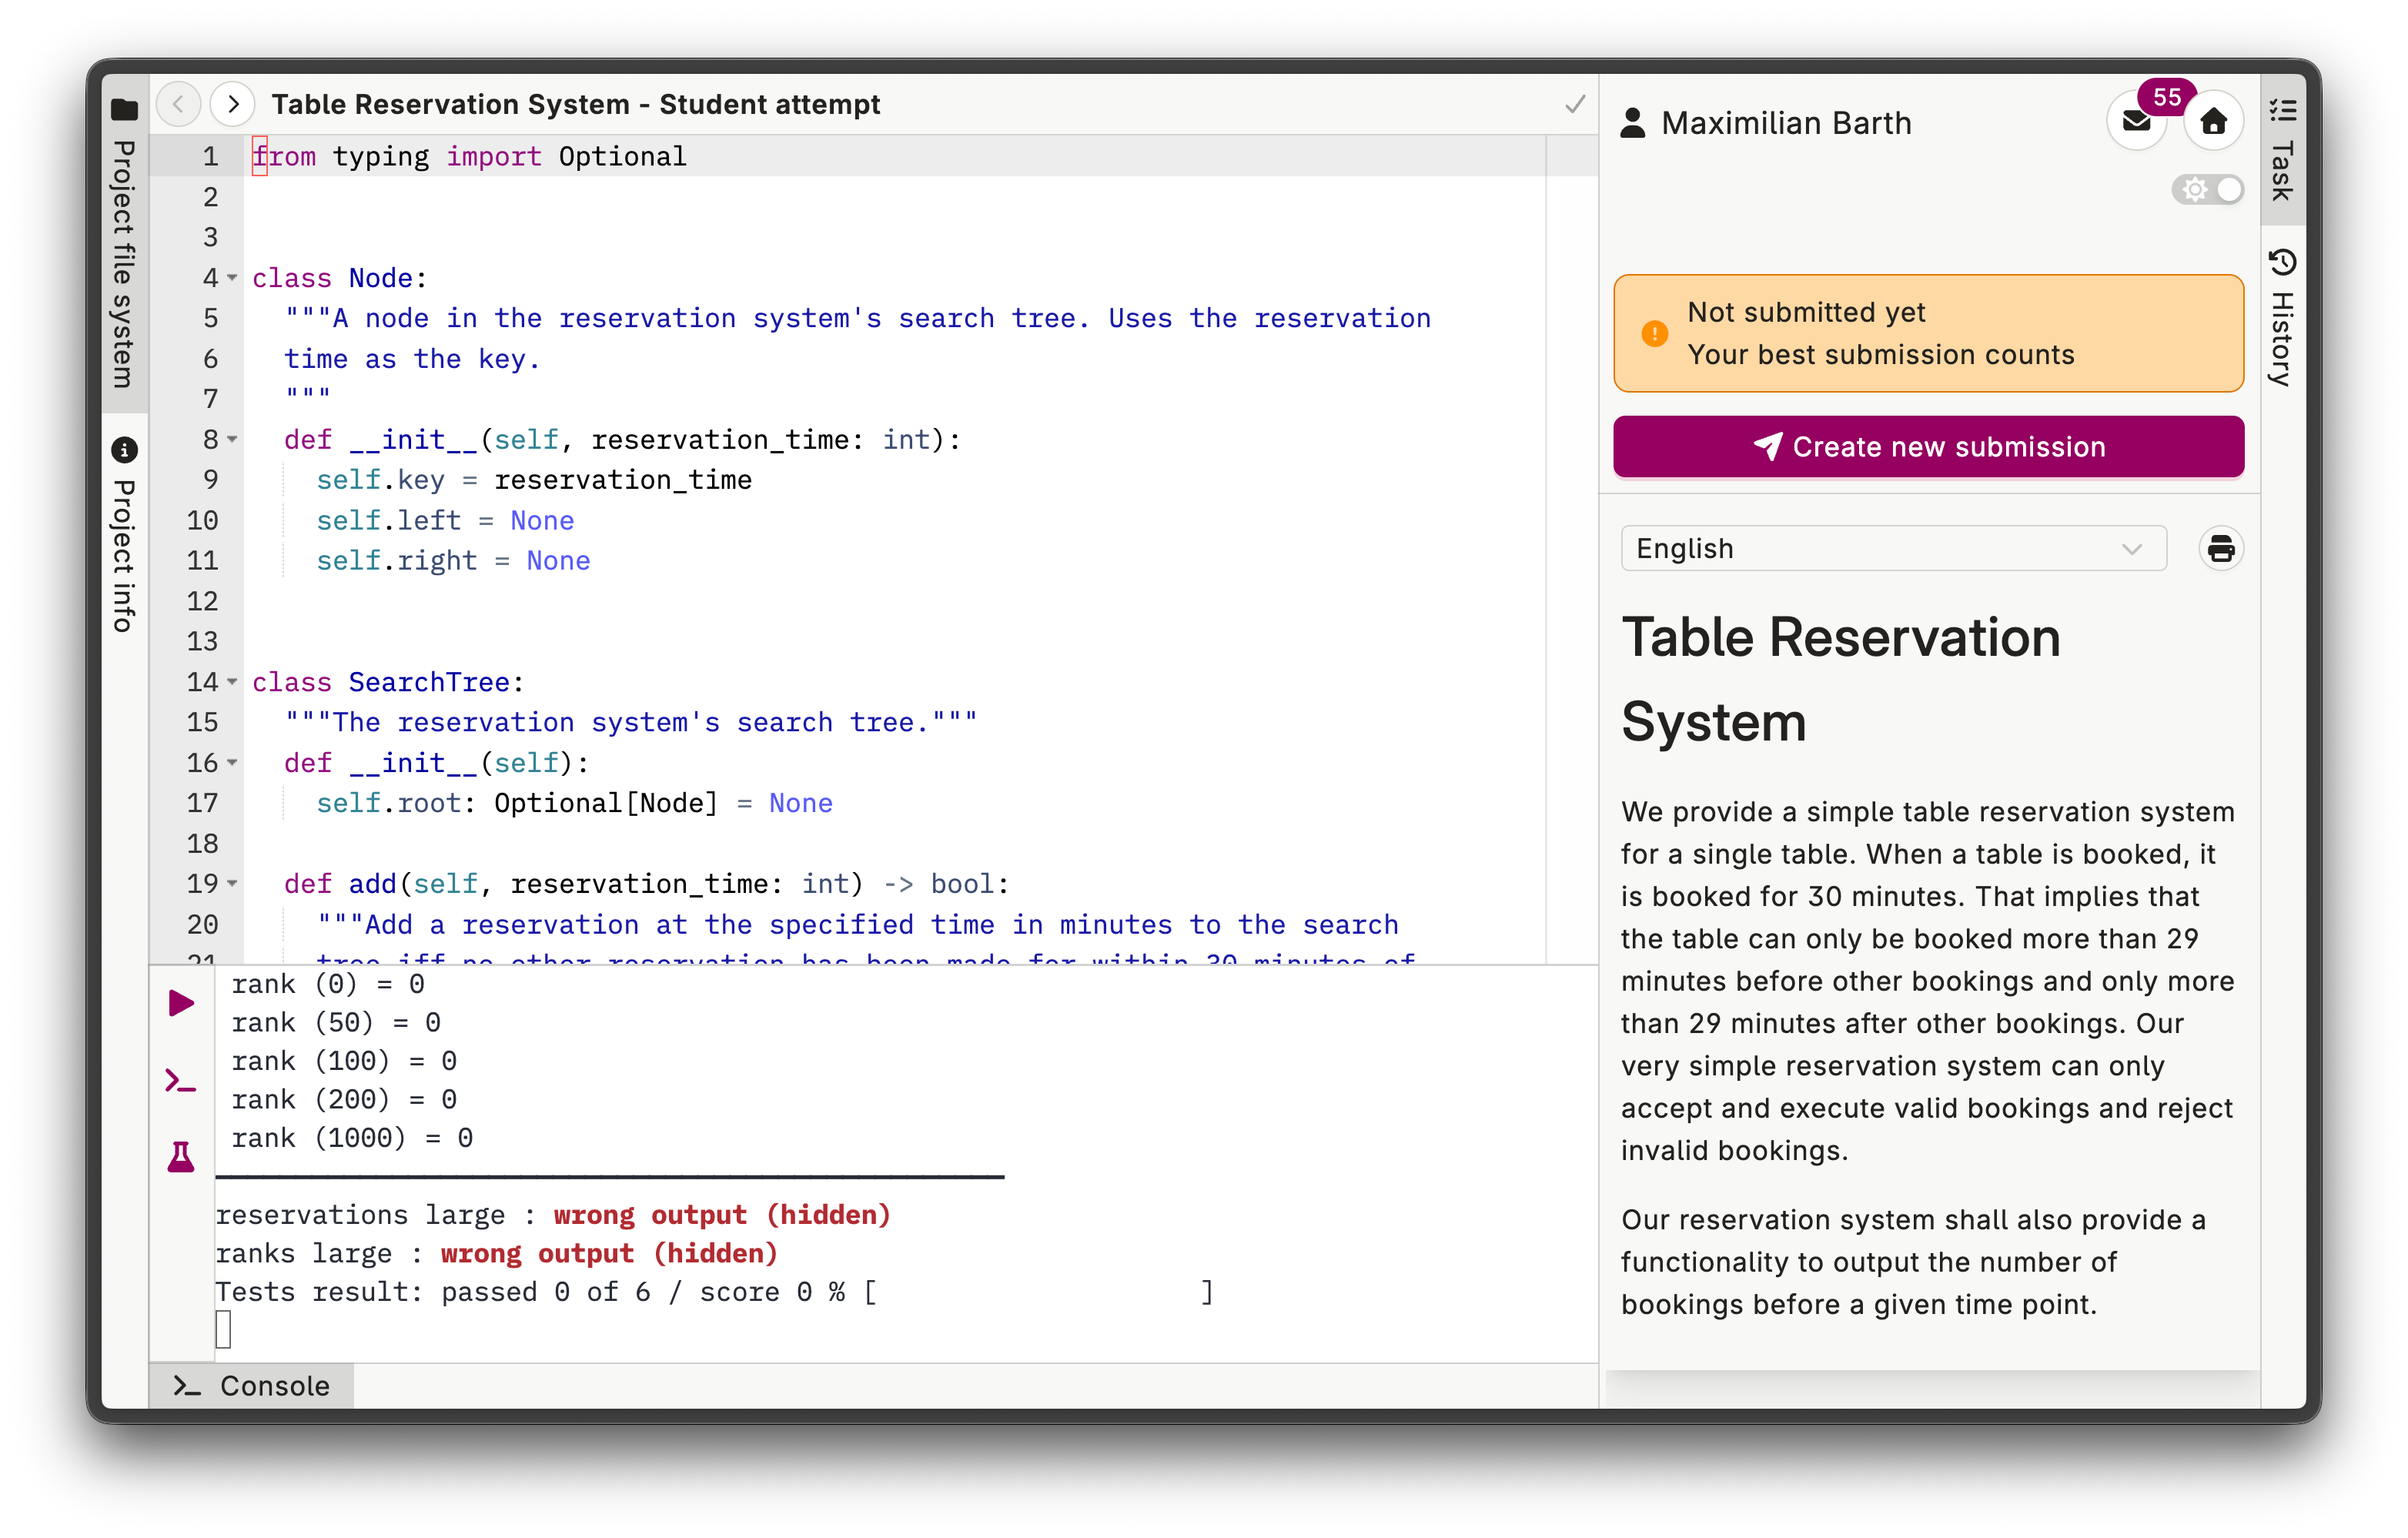Click the test score progress bar
This screenshot has height=1538, width=2408.
[1038, 1292]
